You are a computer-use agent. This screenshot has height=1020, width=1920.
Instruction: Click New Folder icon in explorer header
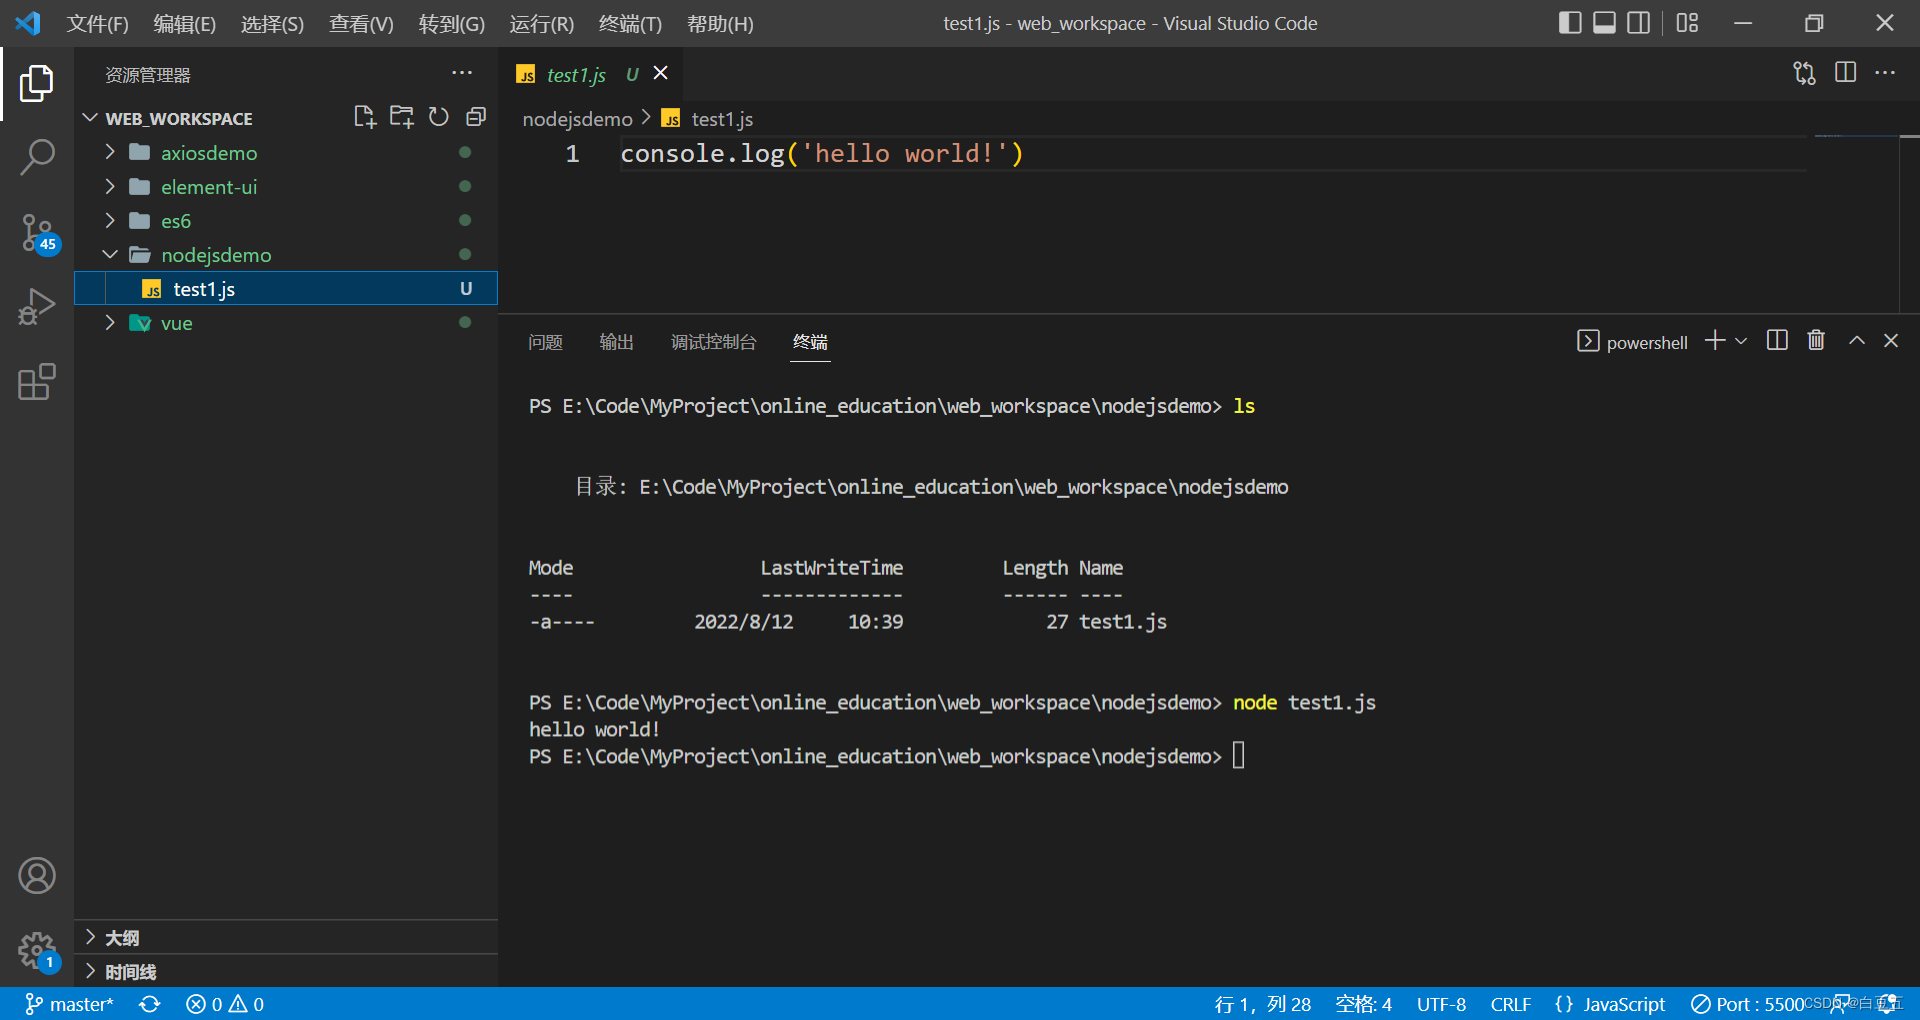pyautogui.click(x=402, y=117)
